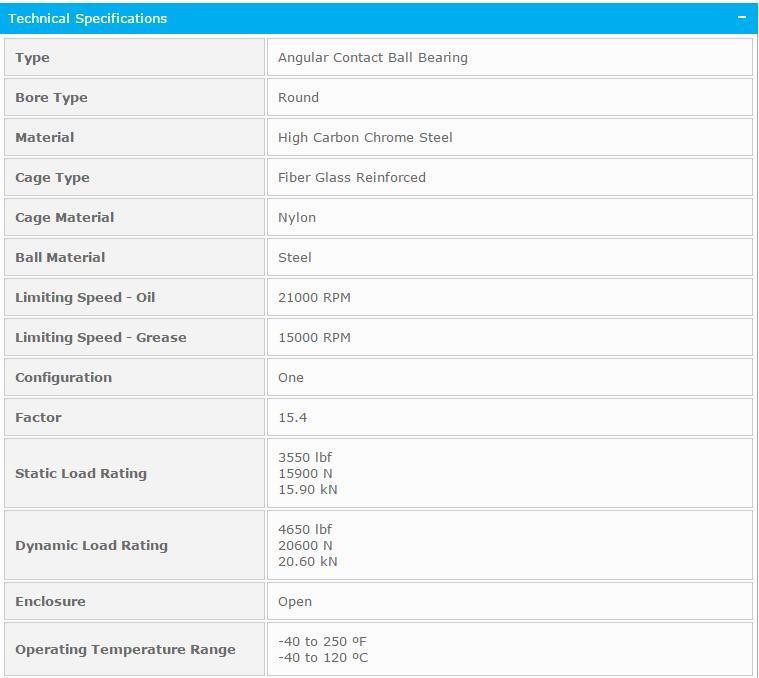Collapse the Technical Specifications panel using minus icon
The height and width of the screenshot is (678, 759).
pos(741,18)
